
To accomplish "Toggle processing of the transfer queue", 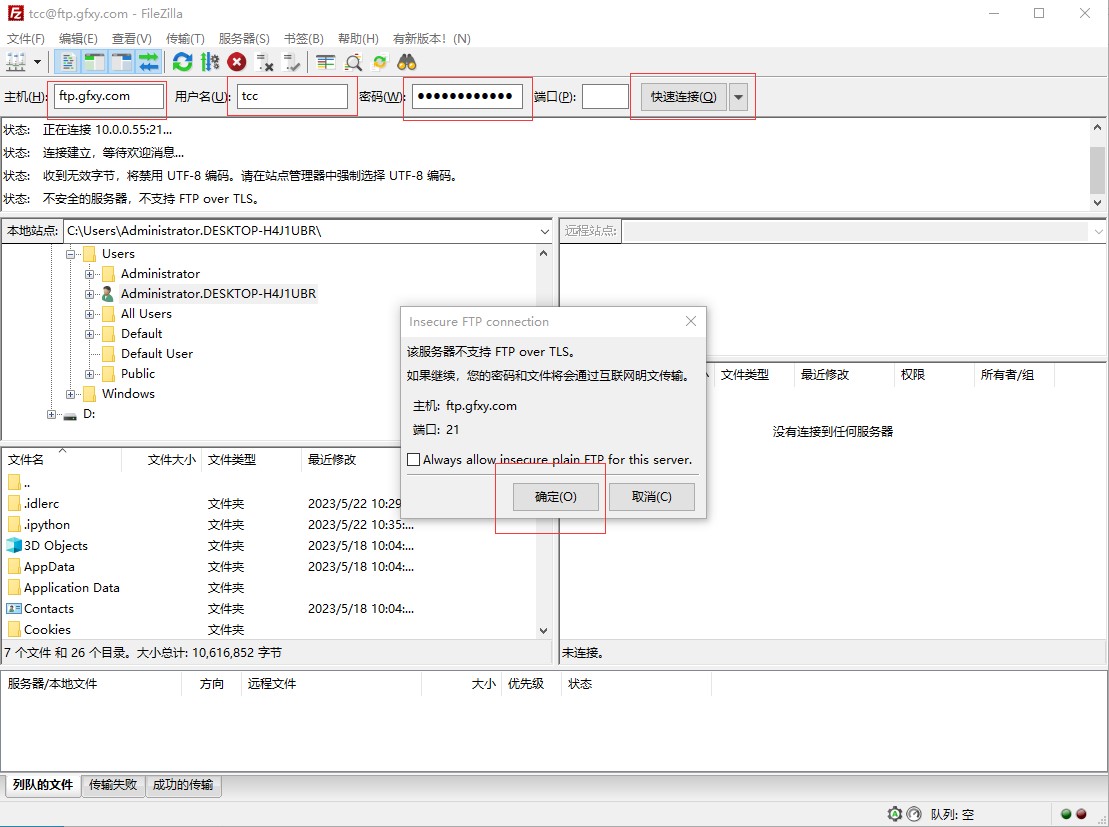I will coord(210,62).
